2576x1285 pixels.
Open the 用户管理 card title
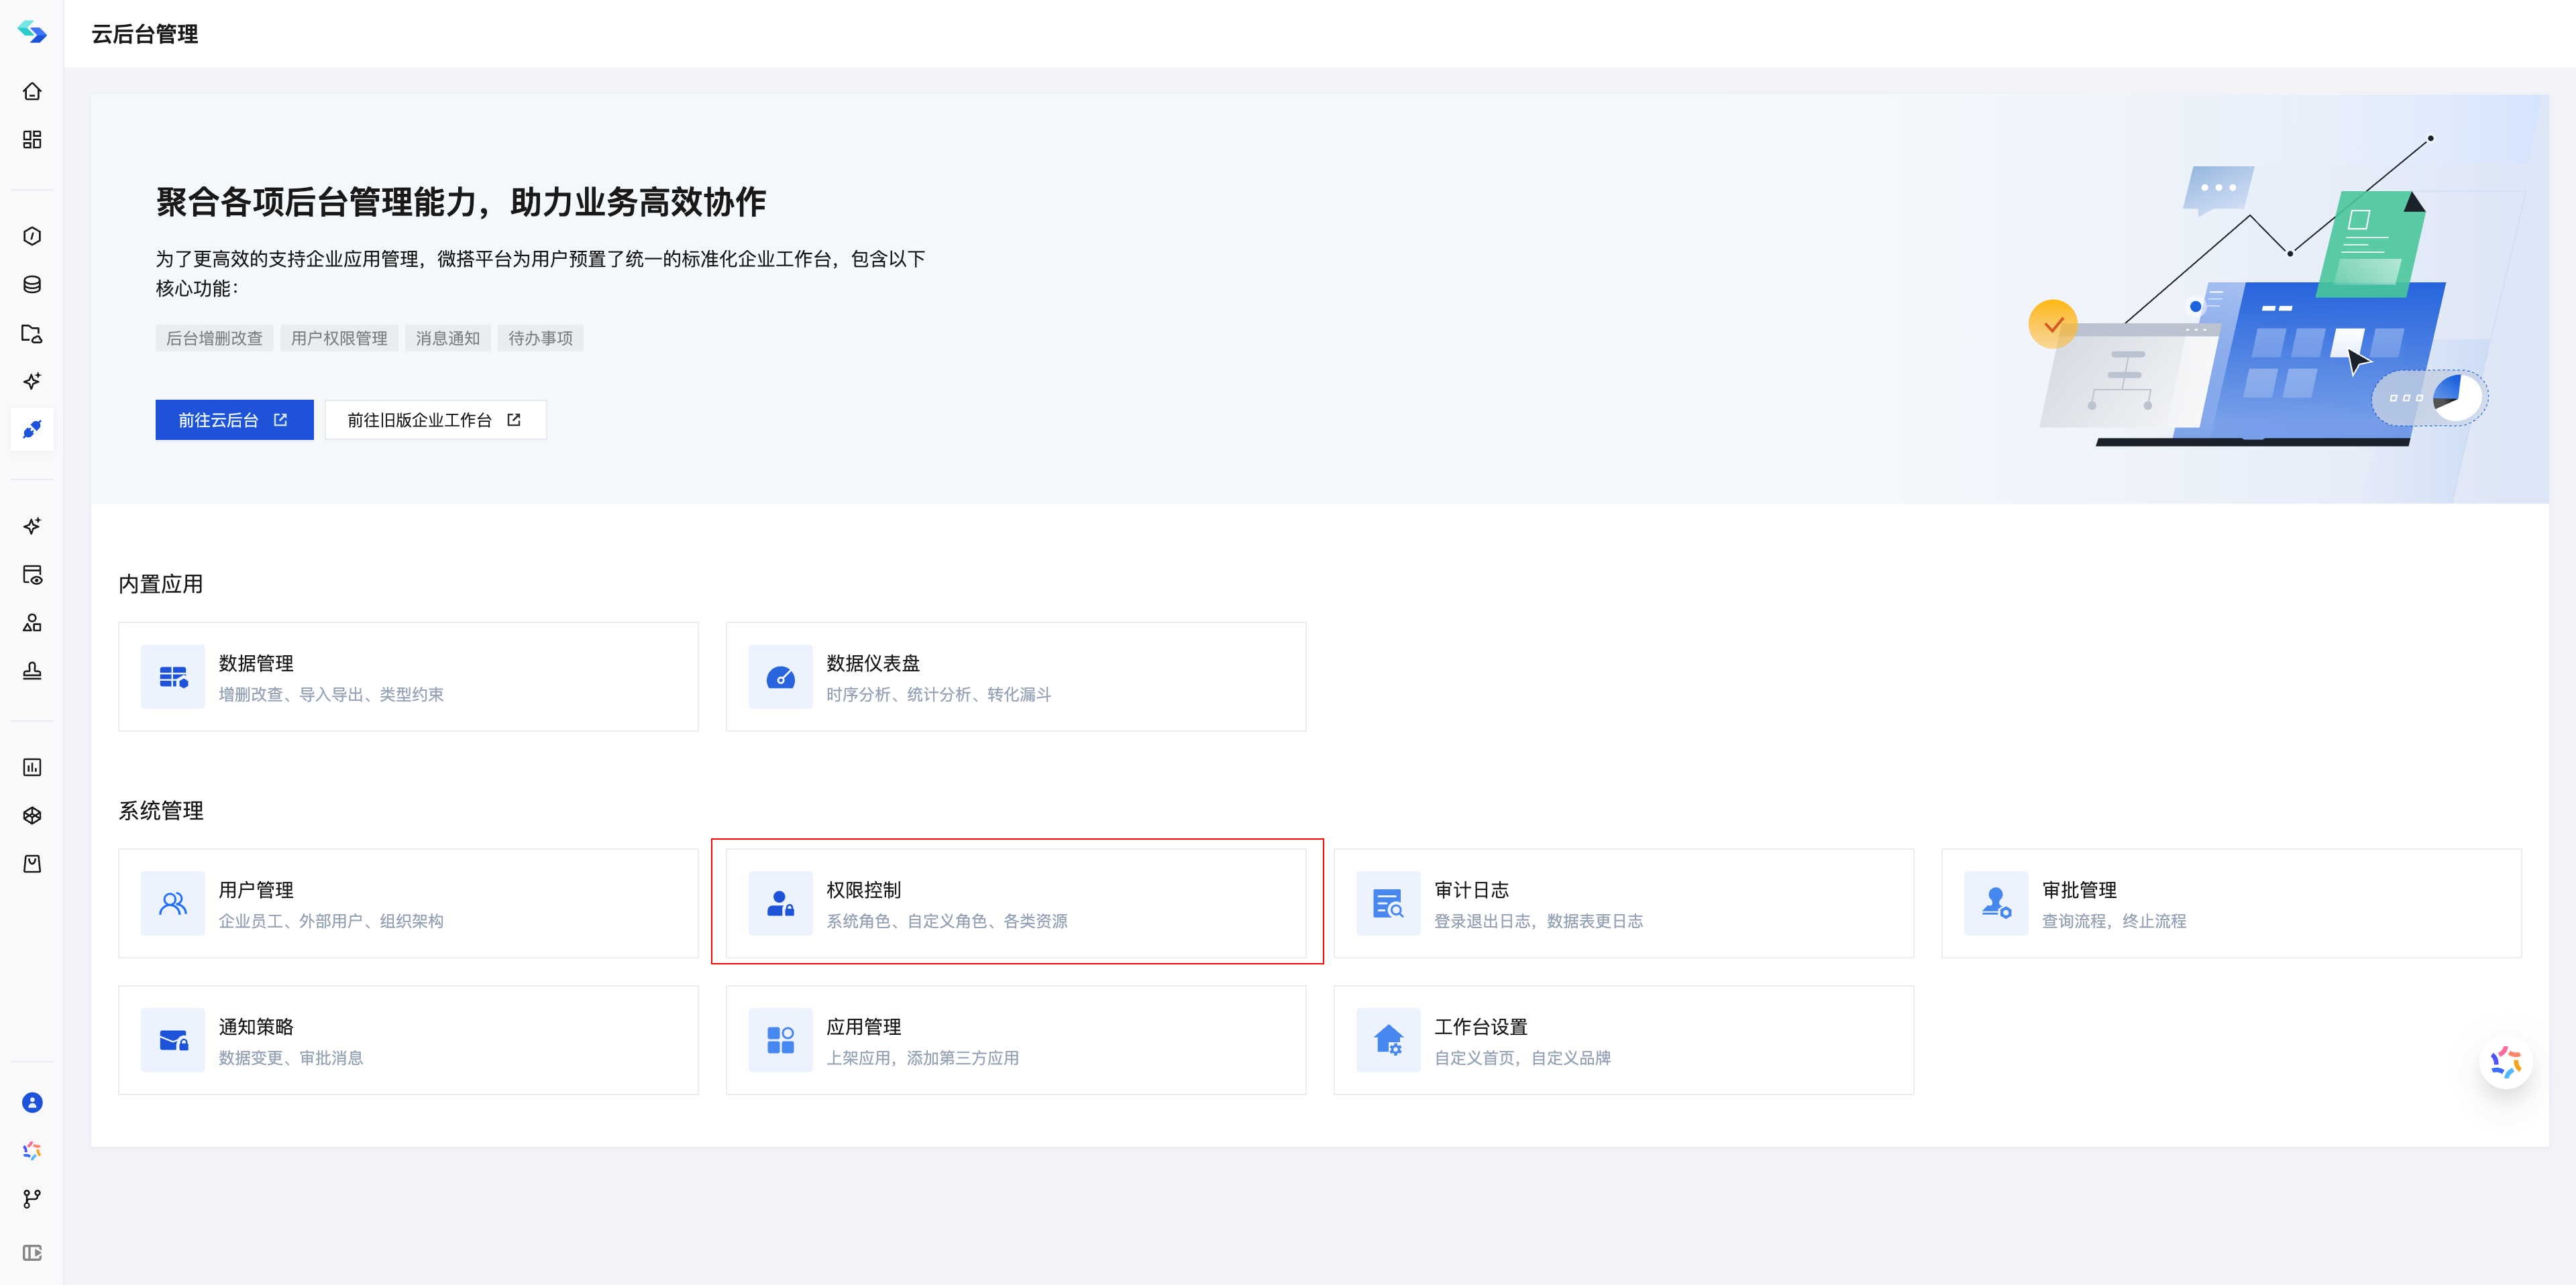click(256, 890)
